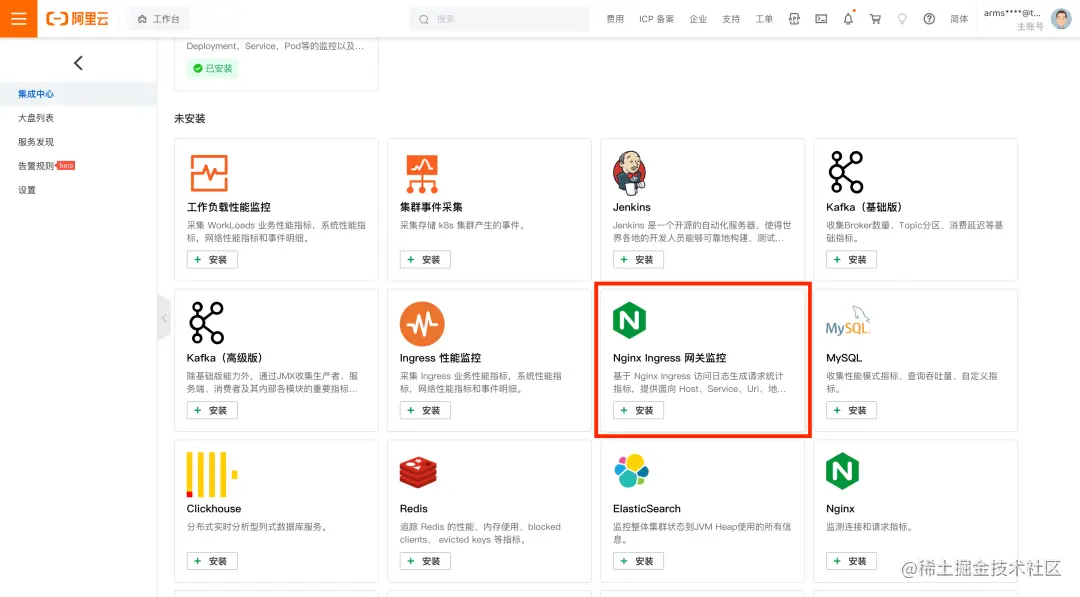Install 工作负载性能监控

[212, 260]
